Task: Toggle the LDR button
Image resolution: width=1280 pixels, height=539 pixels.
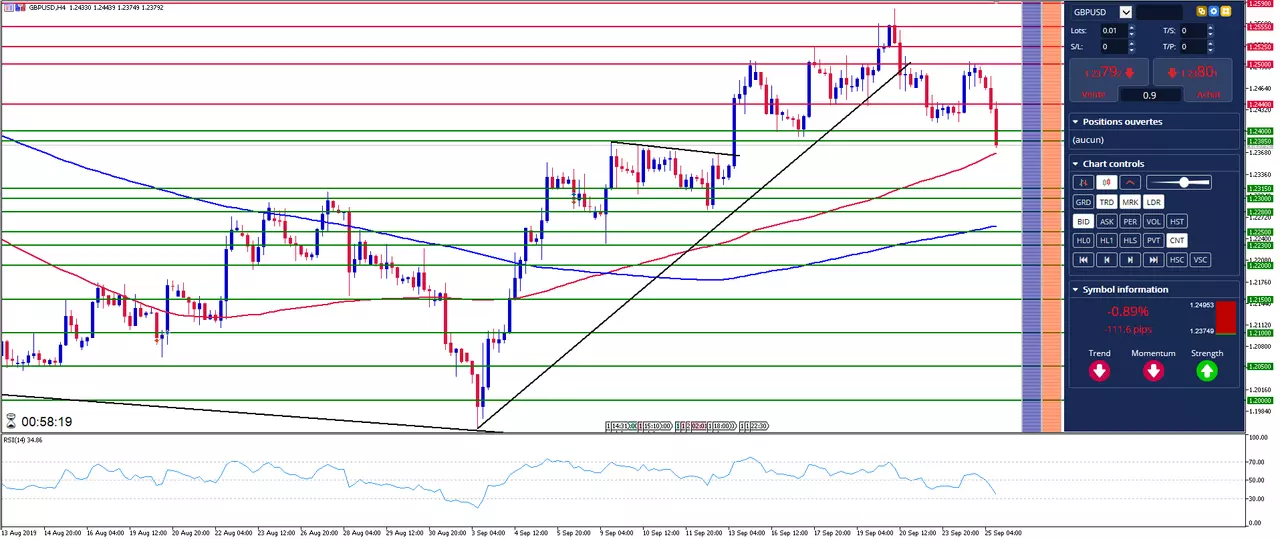Action: click(1154, 202)
